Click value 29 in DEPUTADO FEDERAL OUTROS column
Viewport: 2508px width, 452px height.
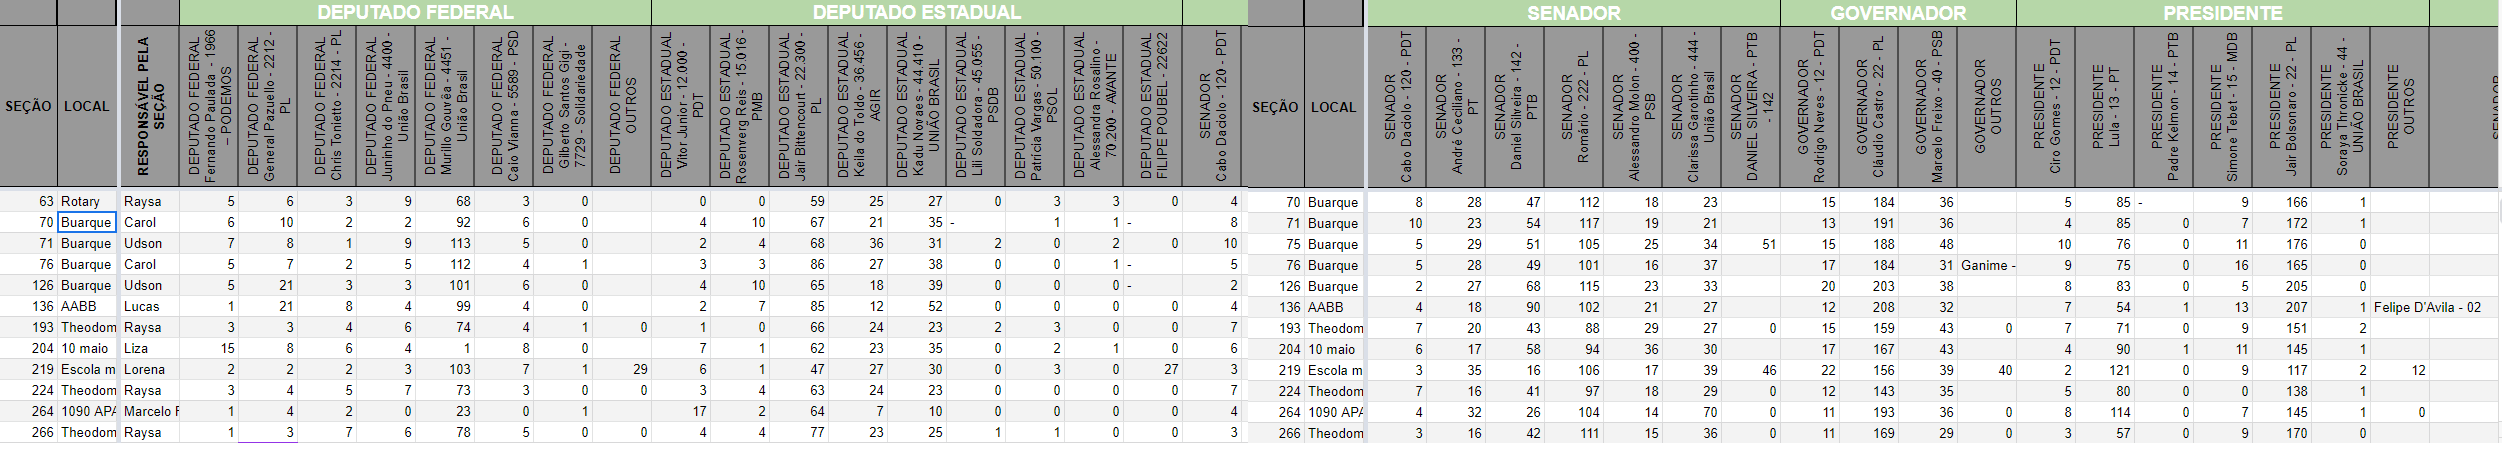(622, 369)
